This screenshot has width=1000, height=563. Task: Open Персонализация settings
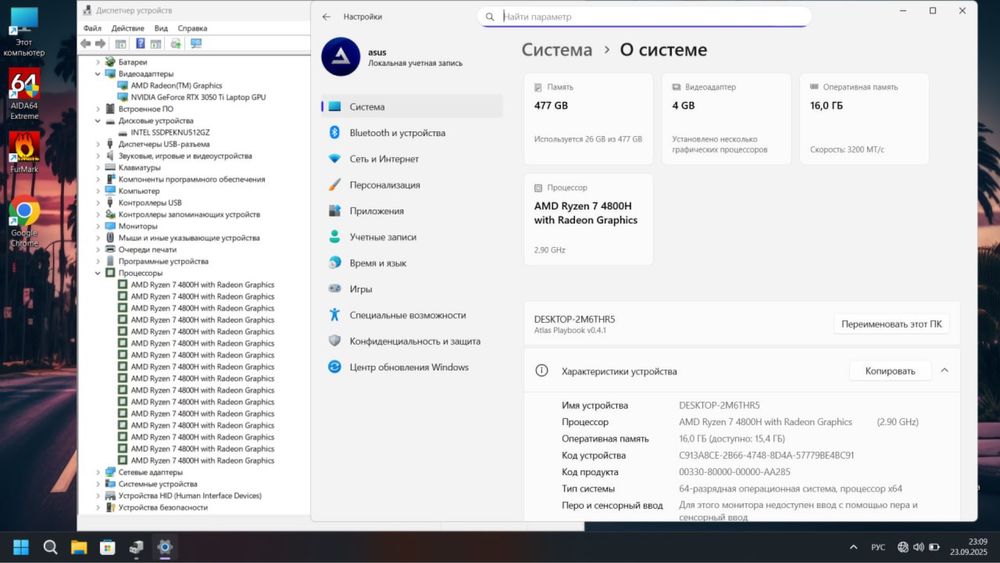click(x=412, y=185)
